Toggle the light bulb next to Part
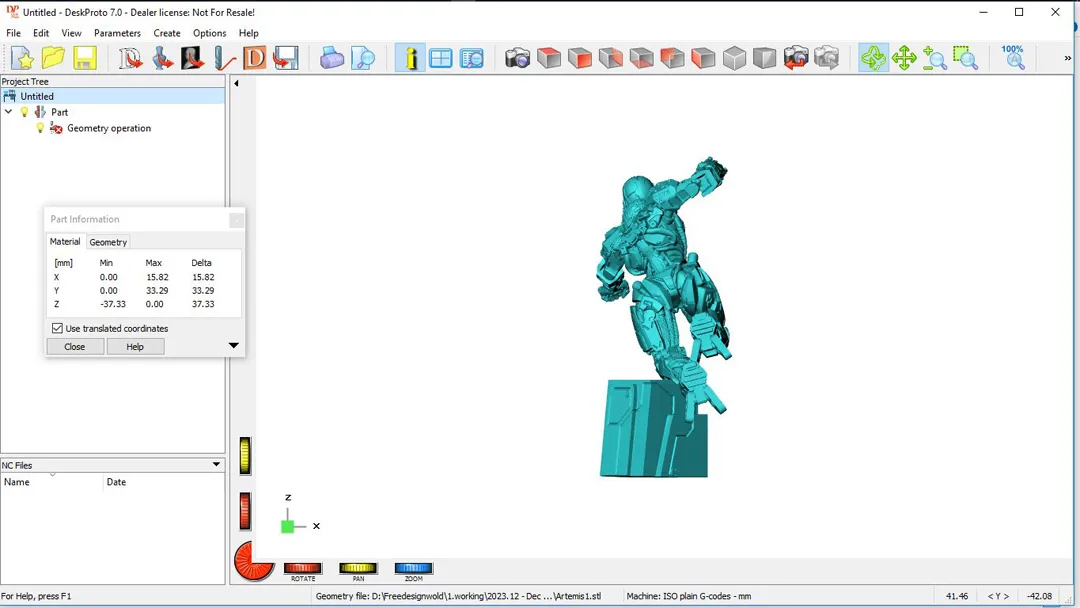 coord(24,112)
